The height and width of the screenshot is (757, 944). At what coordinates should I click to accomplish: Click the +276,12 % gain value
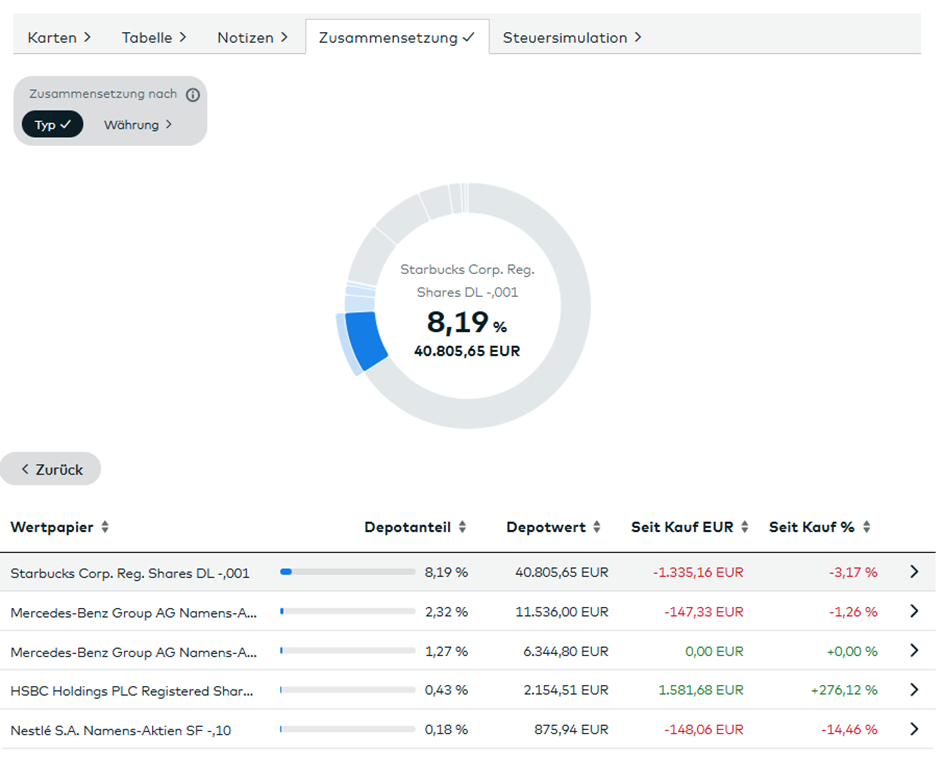(x=844, y=690)
